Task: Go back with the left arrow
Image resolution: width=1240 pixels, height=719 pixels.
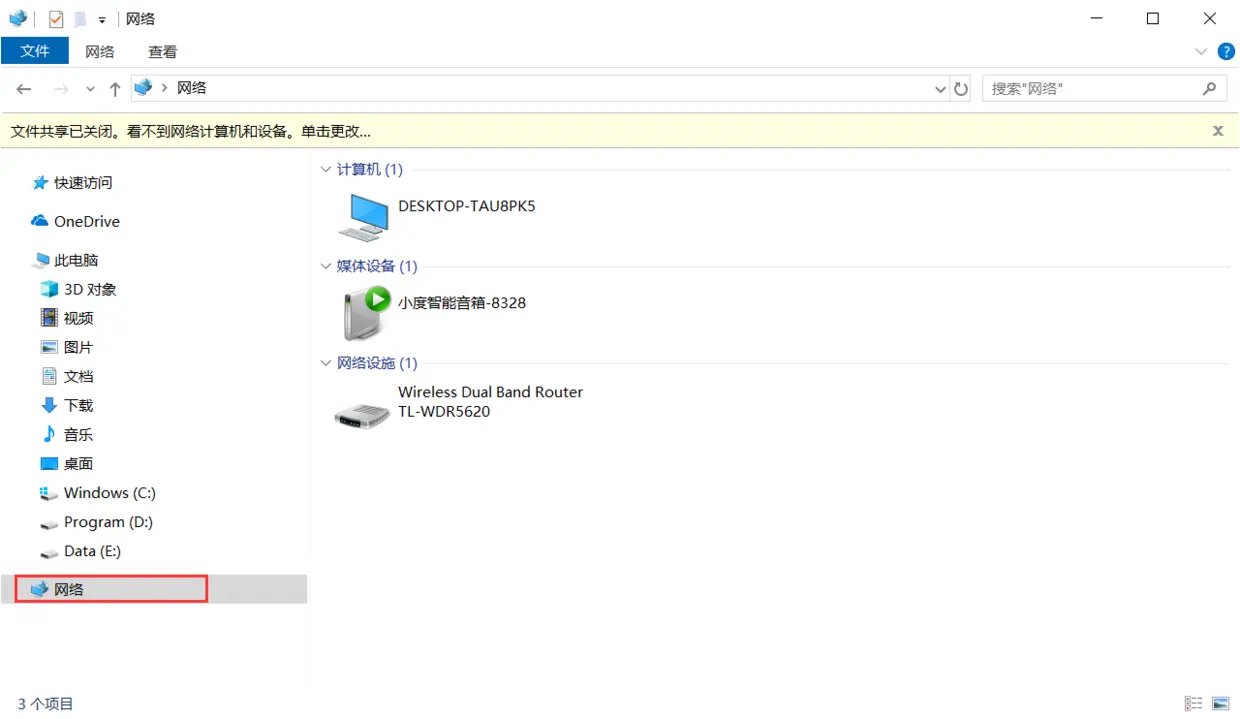Action: click(x=24, y=89)
